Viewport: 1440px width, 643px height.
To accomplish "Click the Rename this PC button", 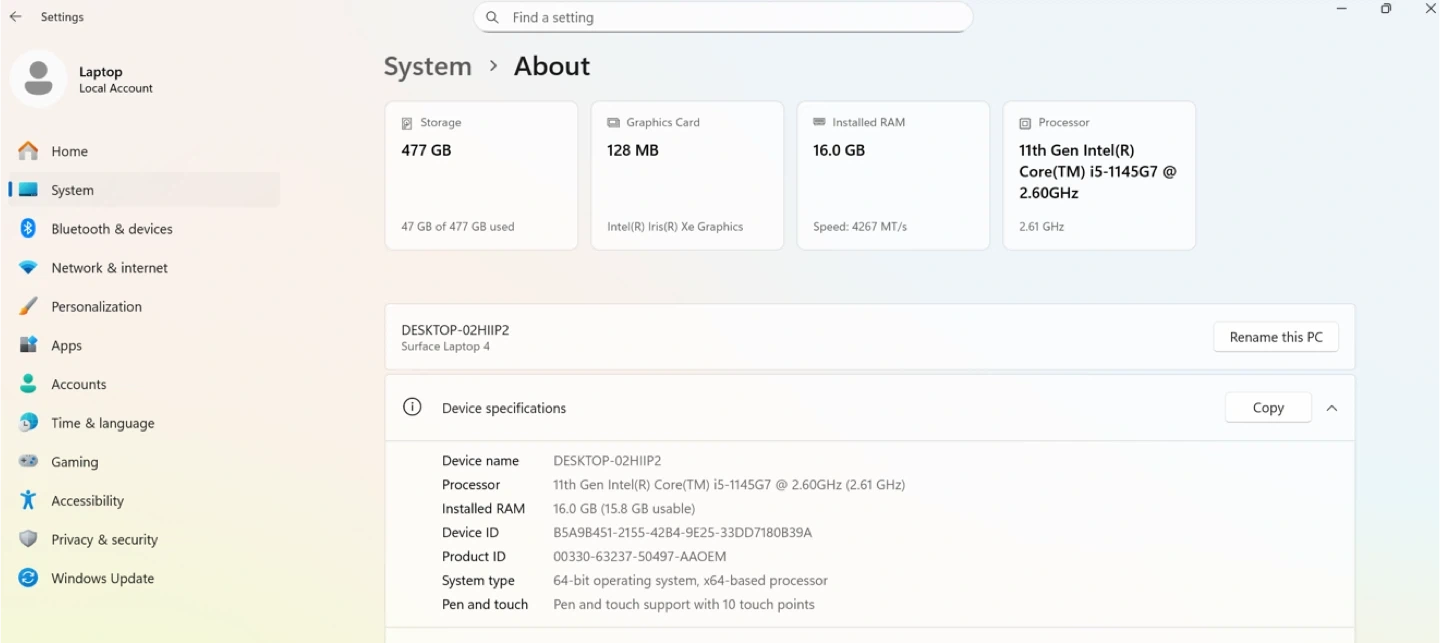I will point(1275,337).
